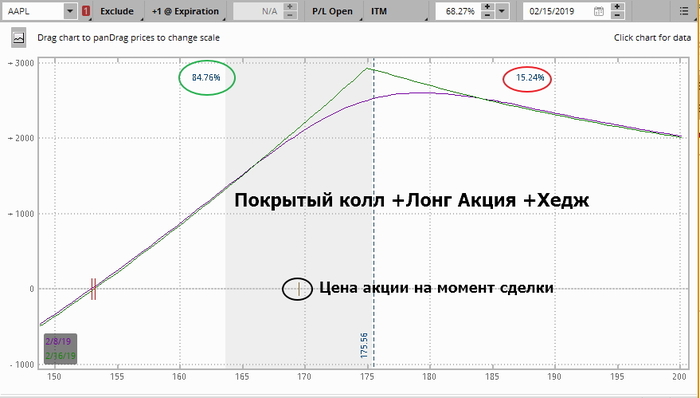Click the peak of the green expiration curve
Viewport: 700px width, 398px height.
point(367,68)
